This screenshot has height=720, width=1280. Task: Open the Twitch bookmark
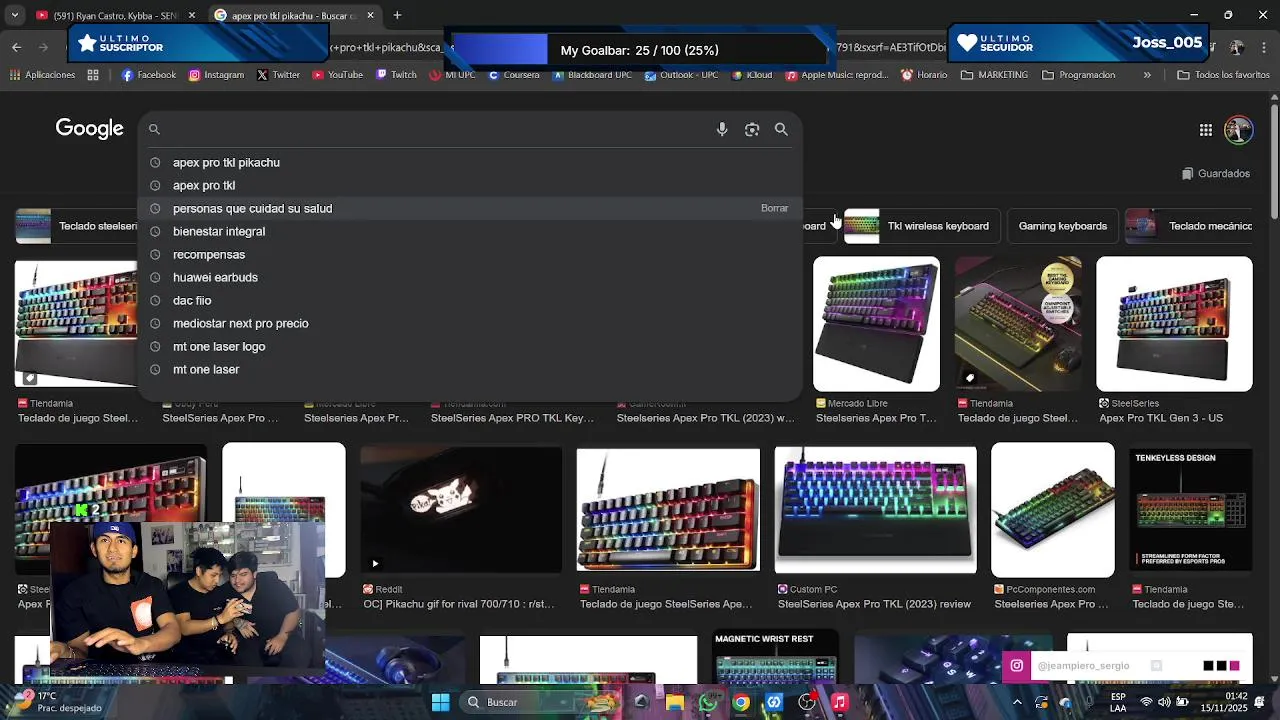[x=396, y=75]
